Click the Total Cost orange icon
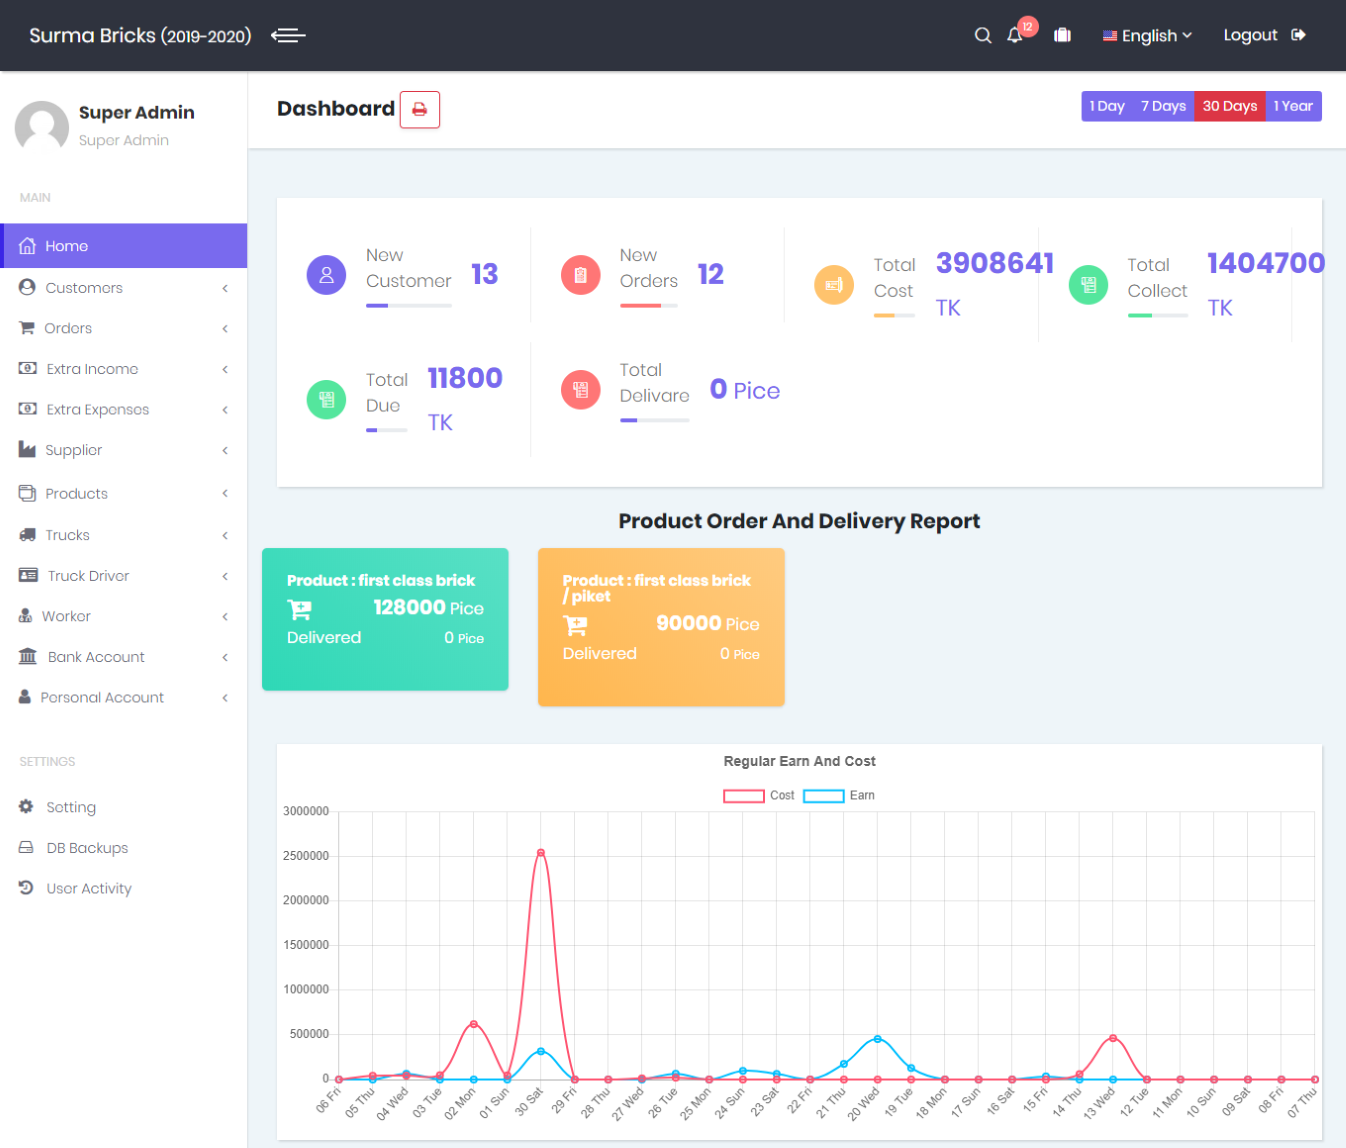 [834, 285]
